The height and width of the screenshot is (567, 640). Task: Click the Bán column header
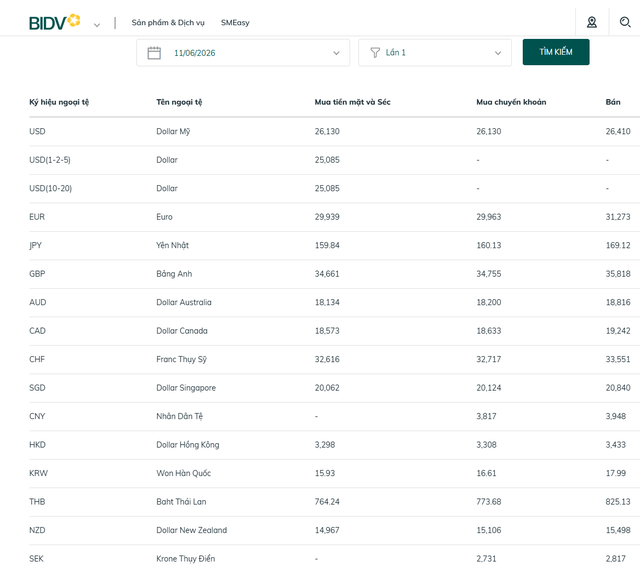pyautogui.click(x=613, y=102)
